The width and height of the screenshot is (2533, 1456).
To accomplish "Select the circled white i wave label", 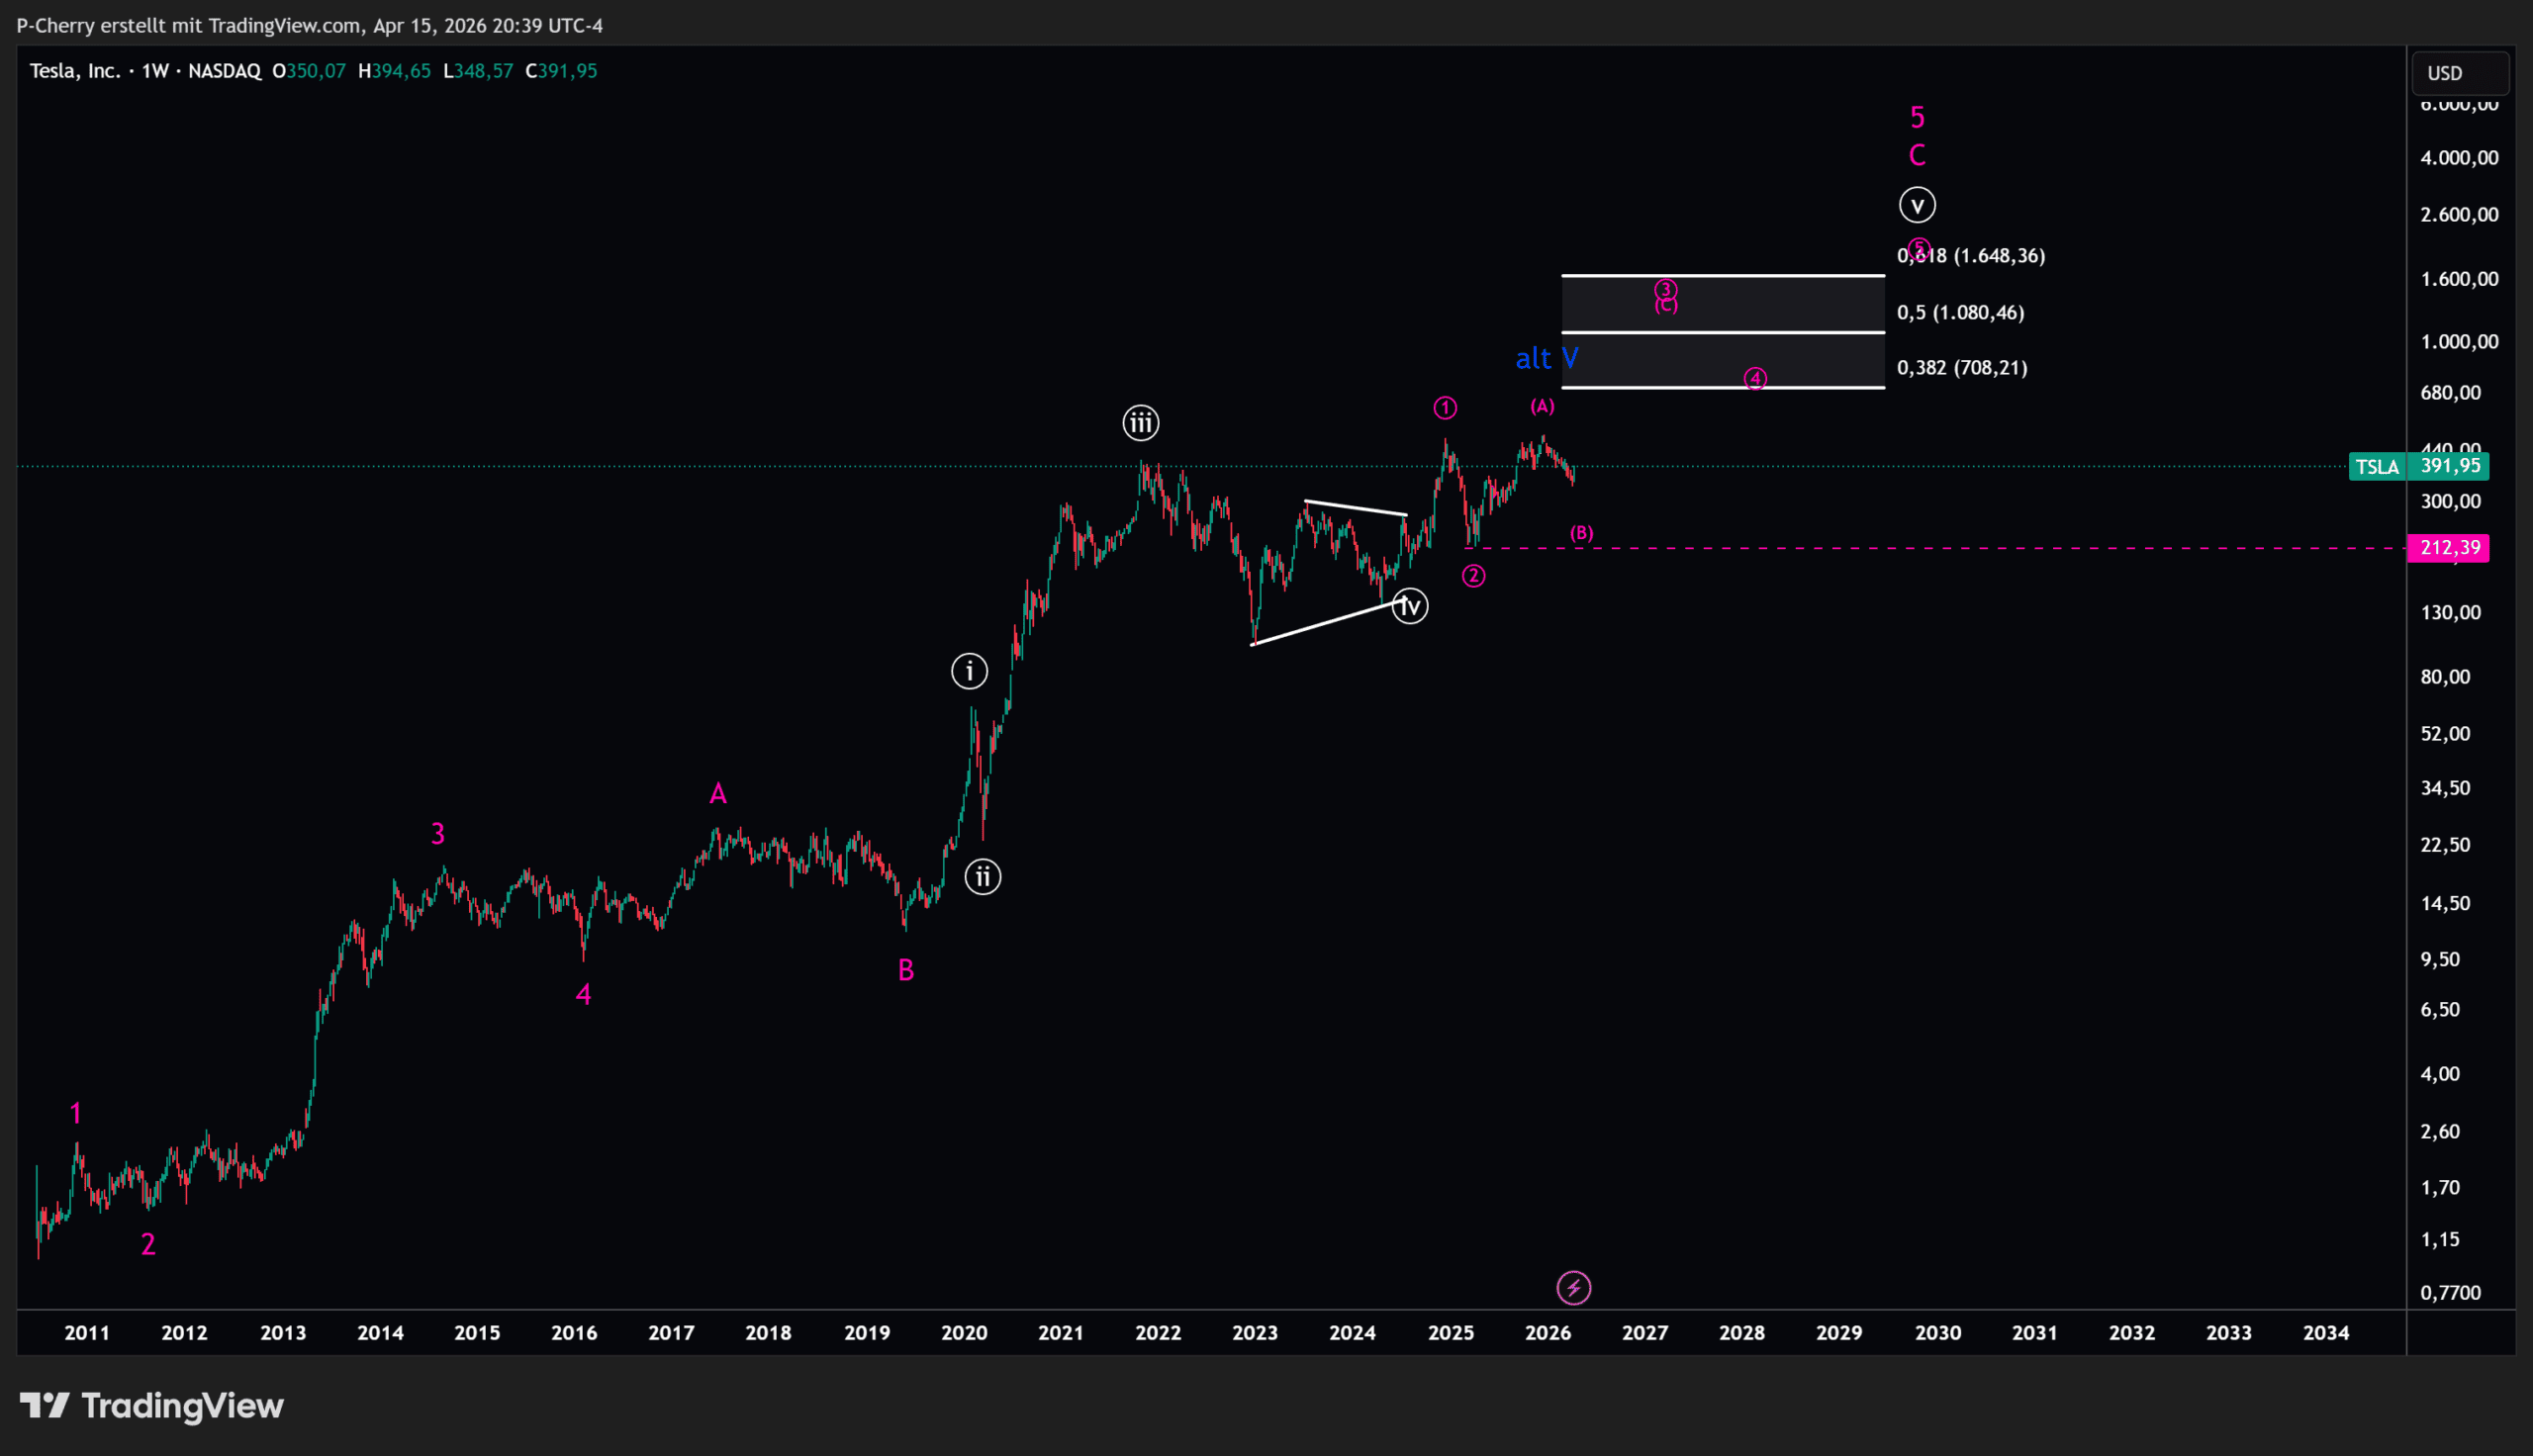I will (x=969, y=671).
